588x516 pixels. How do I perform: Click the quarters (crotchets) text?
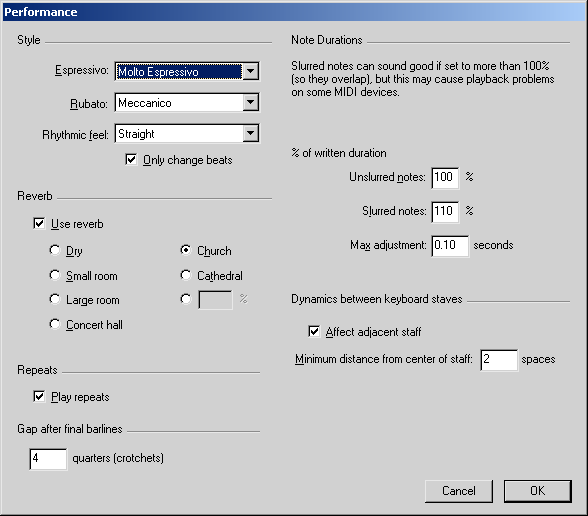tap(118, 458)
